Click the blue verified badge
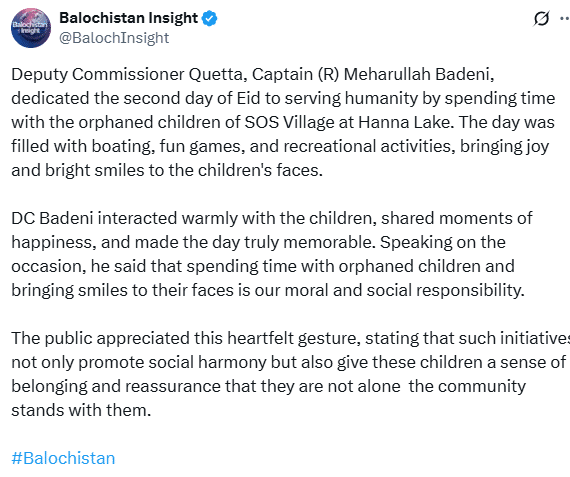570x477 pixels. (x=210, y=18)
